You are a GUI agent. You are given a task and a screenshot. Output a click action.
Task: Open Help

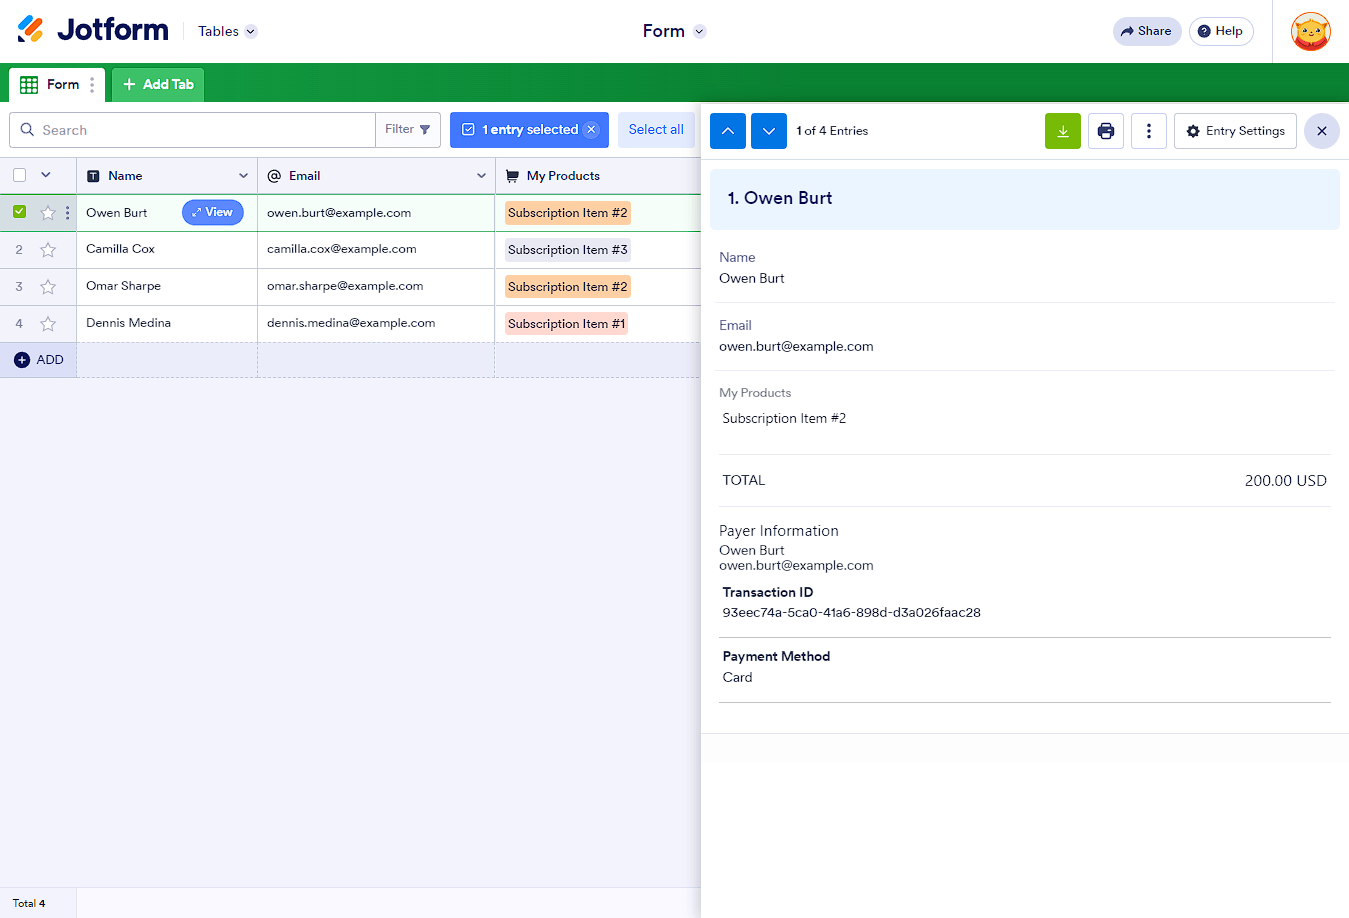(1221, 31)
